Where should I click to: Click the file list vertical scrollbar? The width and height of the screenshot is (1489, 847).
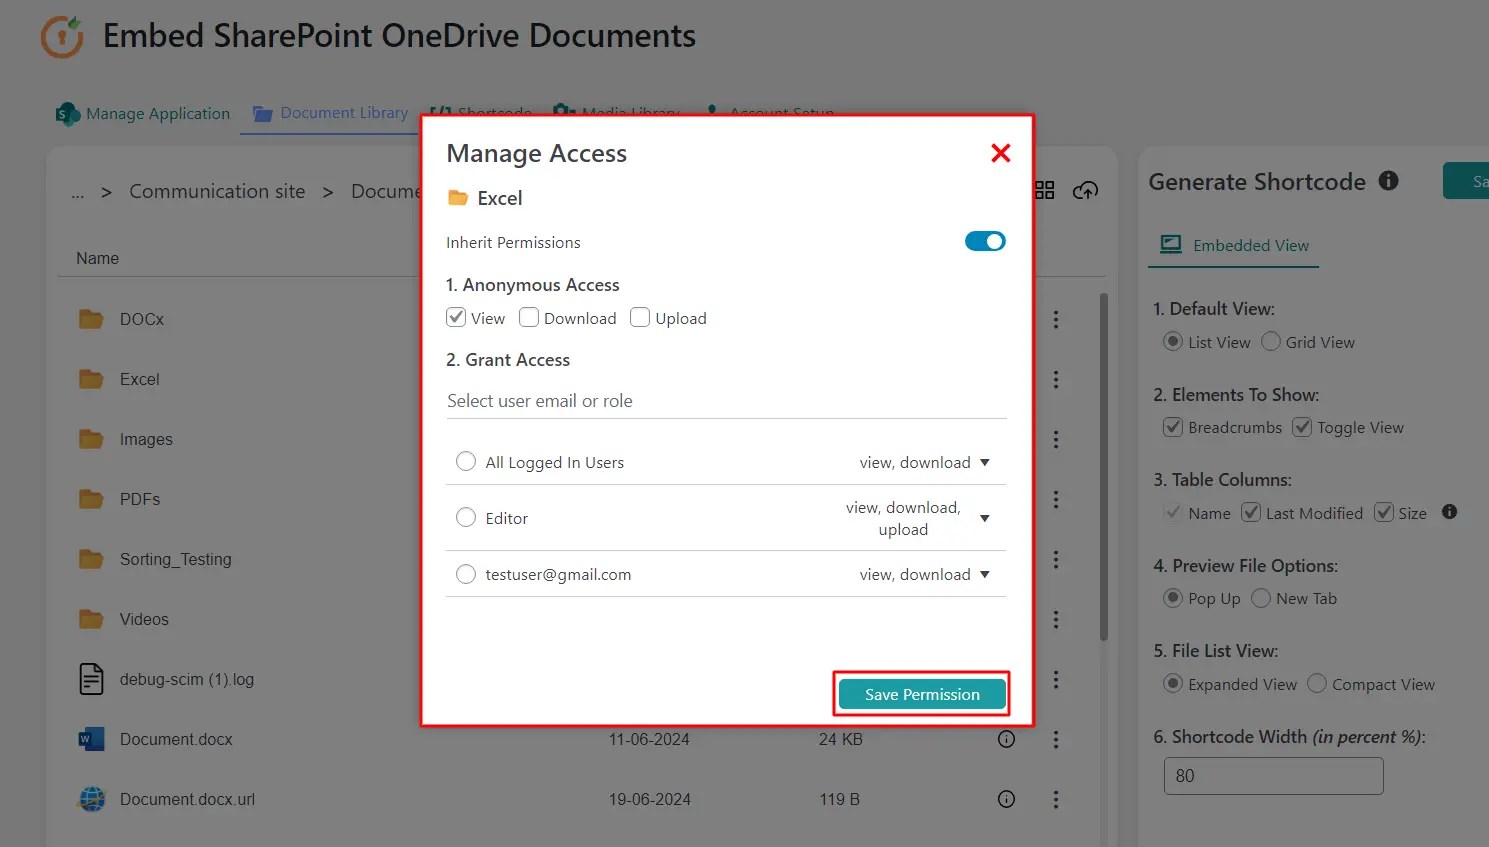1103,466
